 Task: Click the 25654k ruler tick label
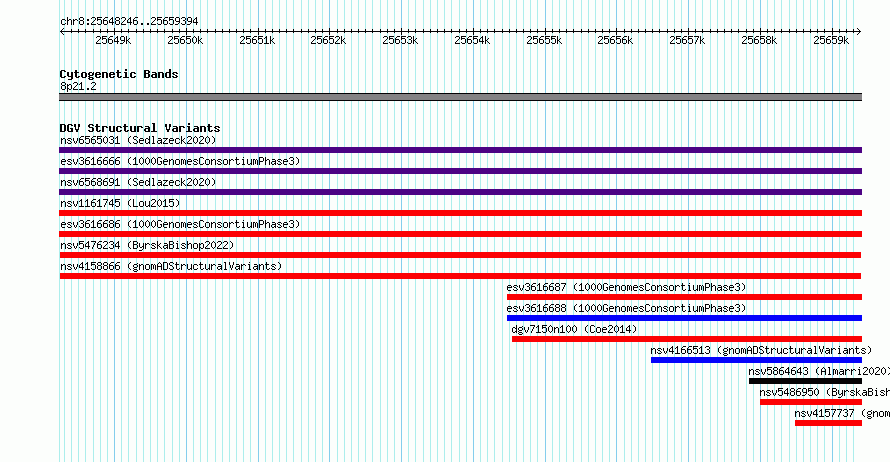[472, 40]
